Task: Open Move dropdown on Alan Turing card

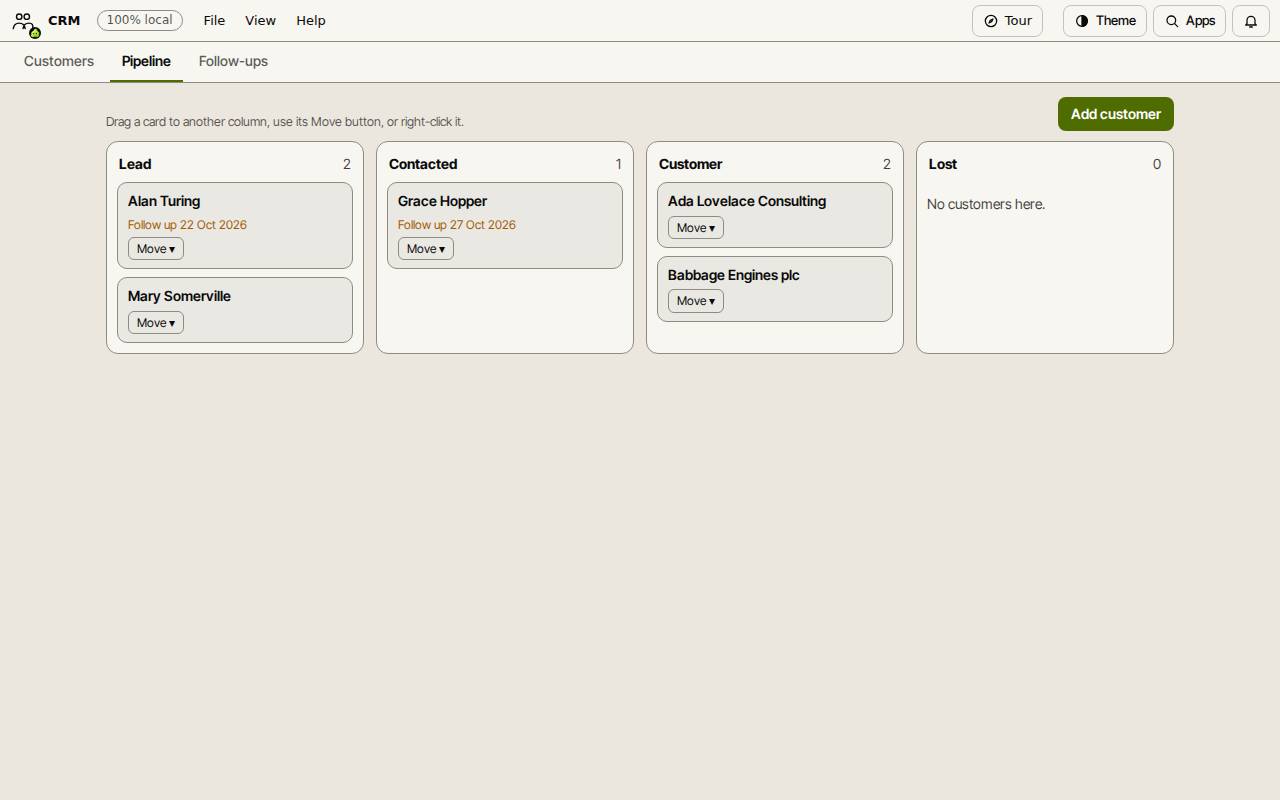Action: tap(156, 249)
